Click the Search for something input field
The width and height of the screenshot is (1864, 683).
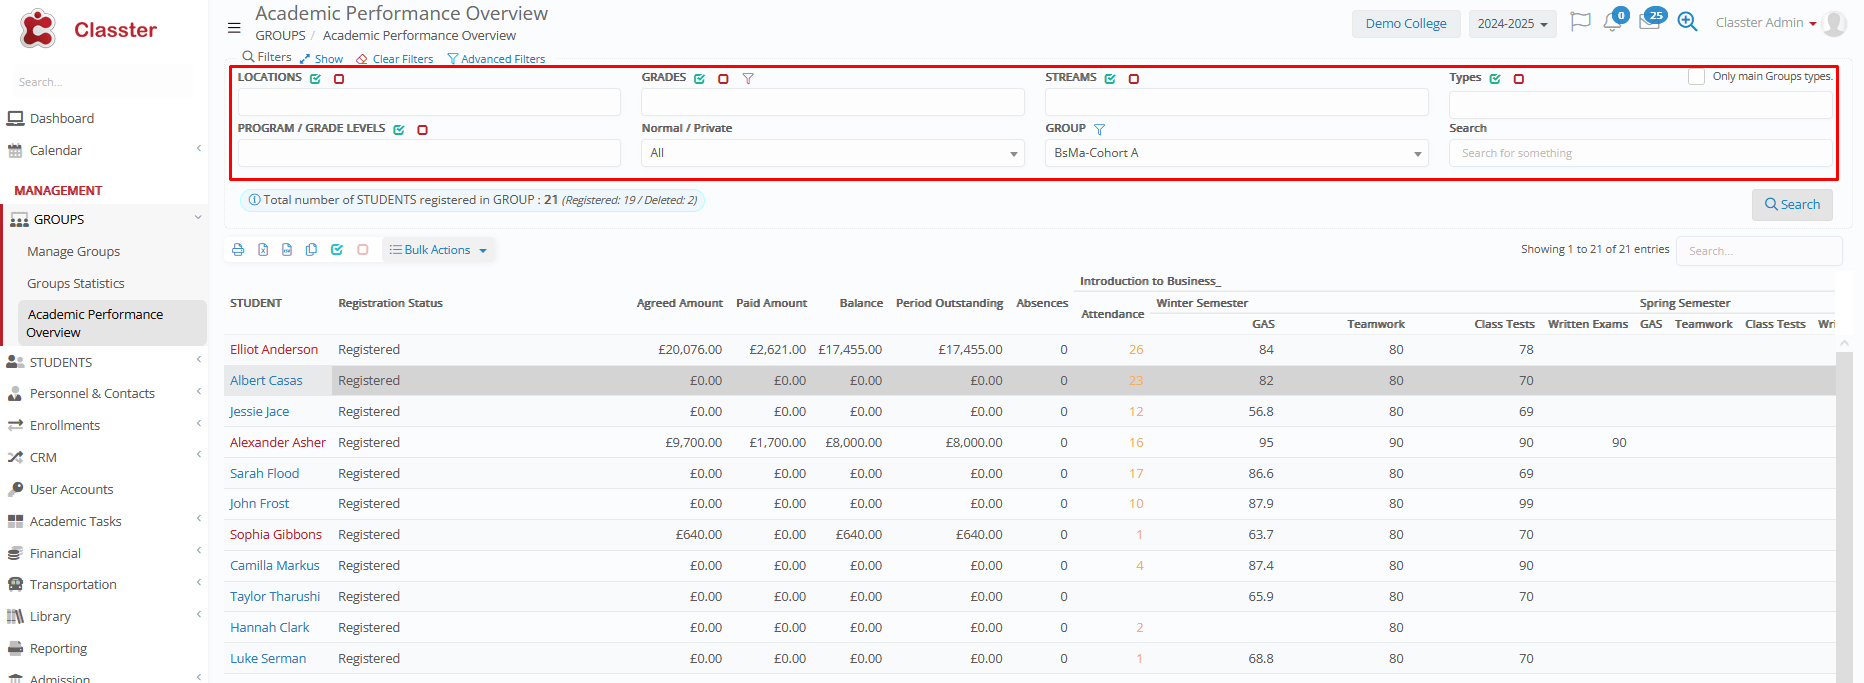pyautogui.click(x=1640, y=153)
